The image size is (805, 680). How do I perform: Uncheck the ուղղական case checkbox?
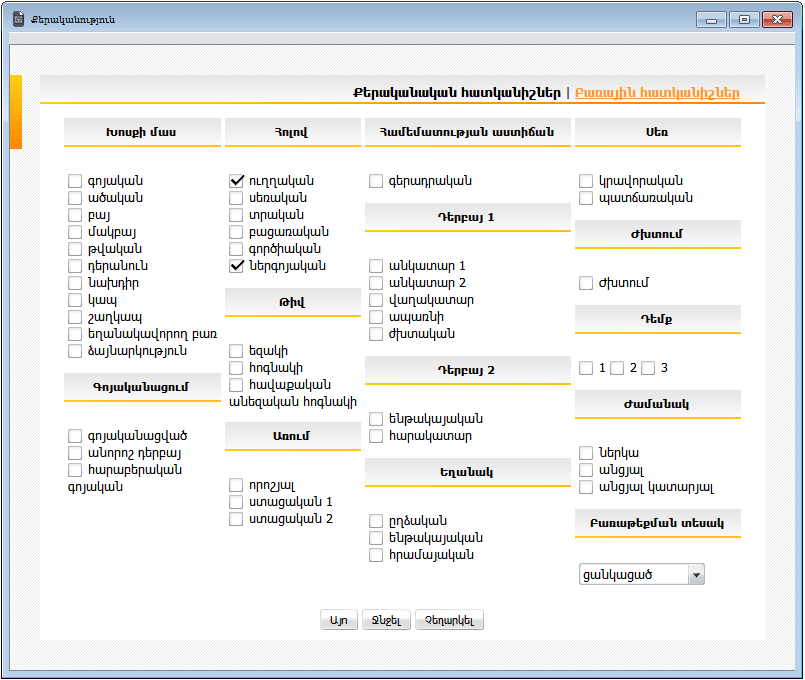click(236, 181)
